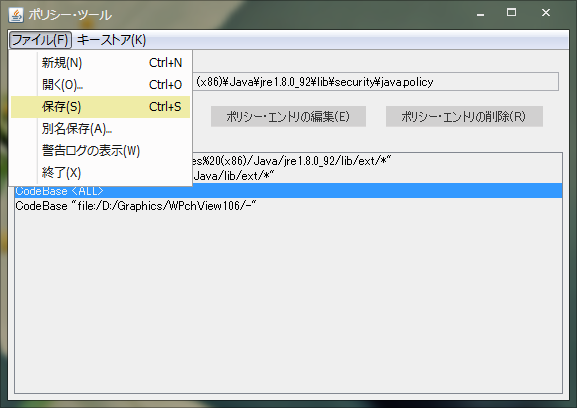Minimize the ポリシー・ツール window
The width and height of the screenshot is (577, 408).
(x=480, y=13)
